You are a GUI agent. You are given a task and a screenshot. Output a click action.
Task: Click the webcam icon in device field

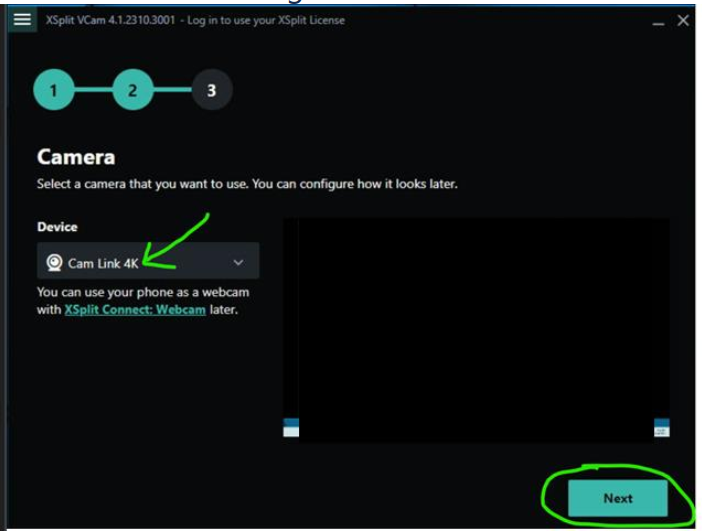[x=55, y=263]
